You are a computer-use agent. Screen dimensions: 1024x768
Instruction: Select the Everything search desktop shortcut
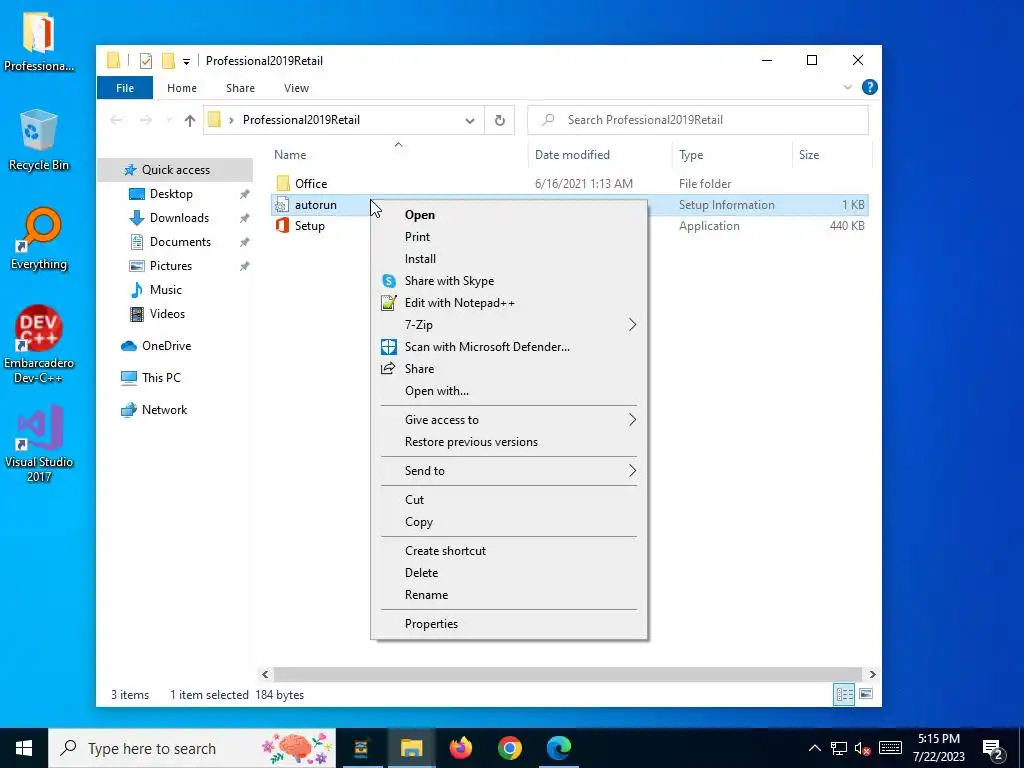tap(39, 239)
